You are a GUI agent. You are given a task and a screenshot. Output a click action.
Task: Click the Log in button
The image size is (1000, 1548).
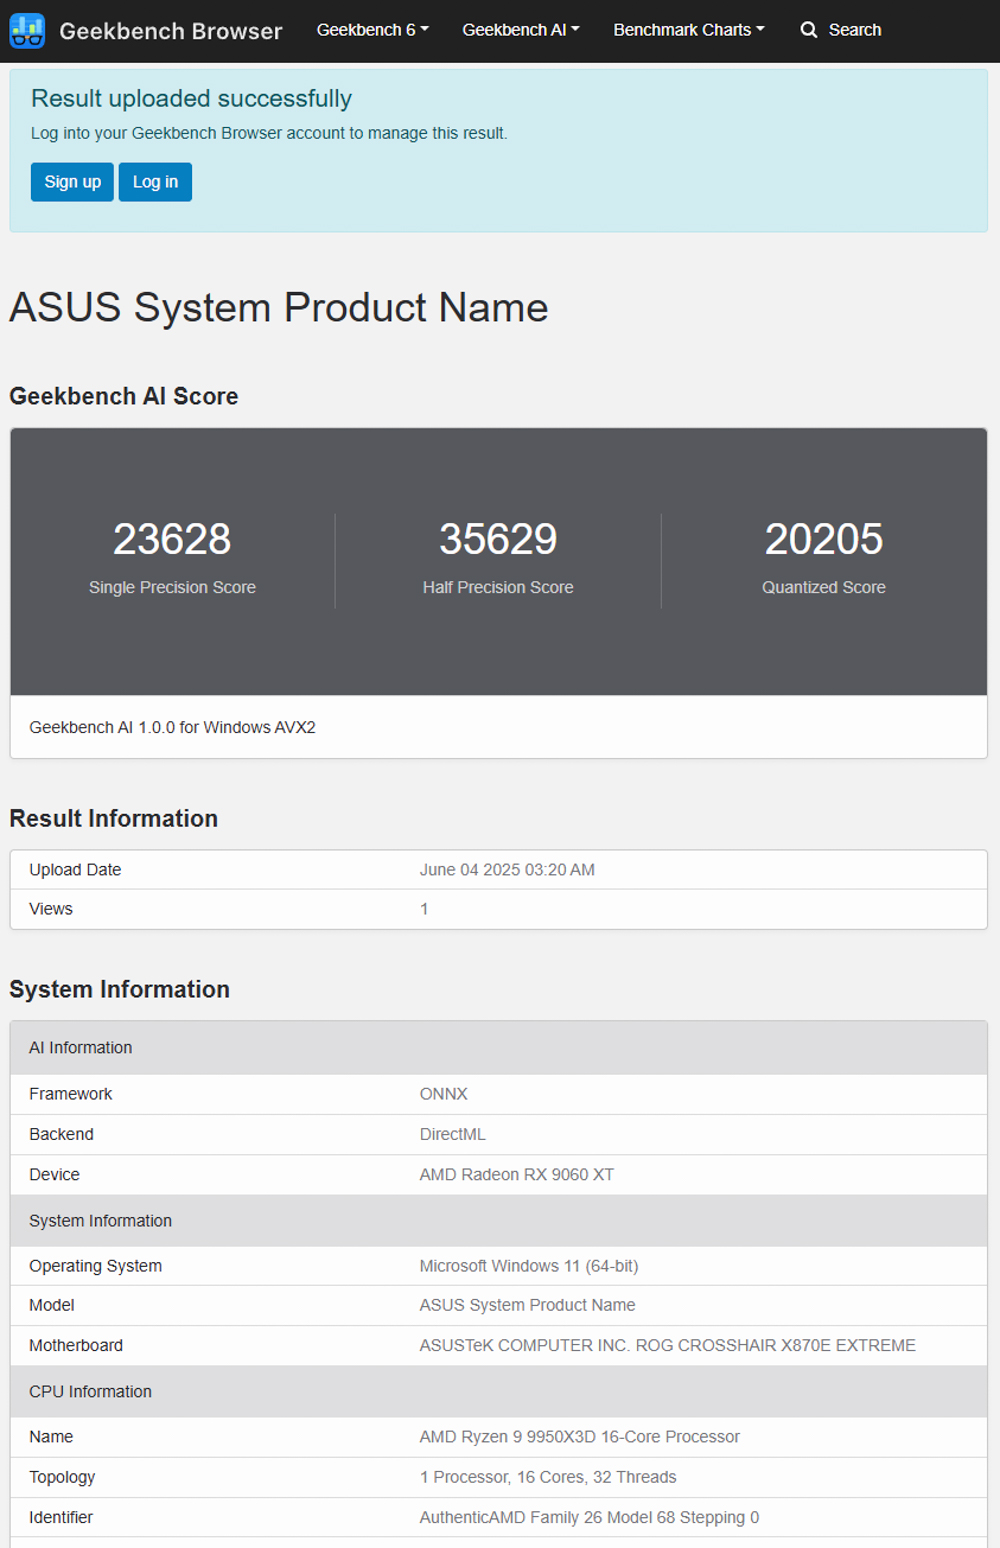[155, 182]
